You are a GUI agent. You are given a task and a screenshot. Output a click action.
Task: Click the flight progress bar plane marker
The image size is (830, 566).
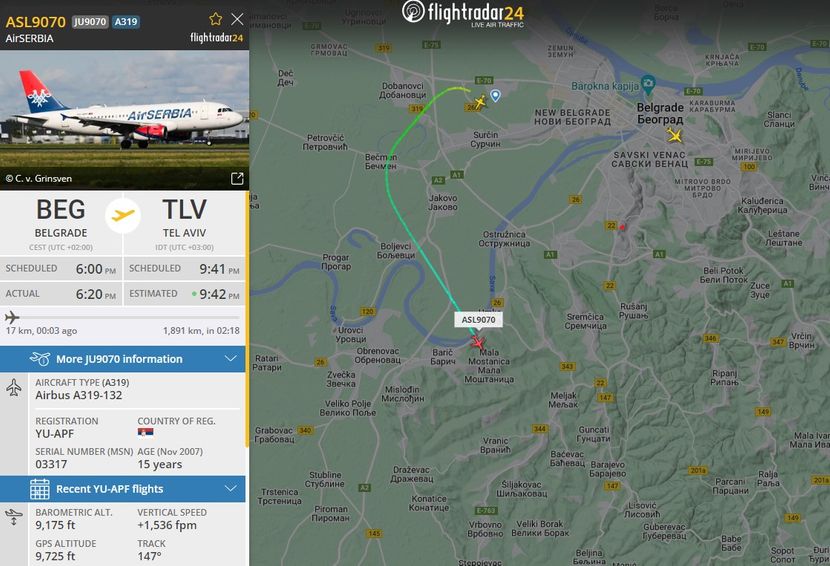[12, 318]
